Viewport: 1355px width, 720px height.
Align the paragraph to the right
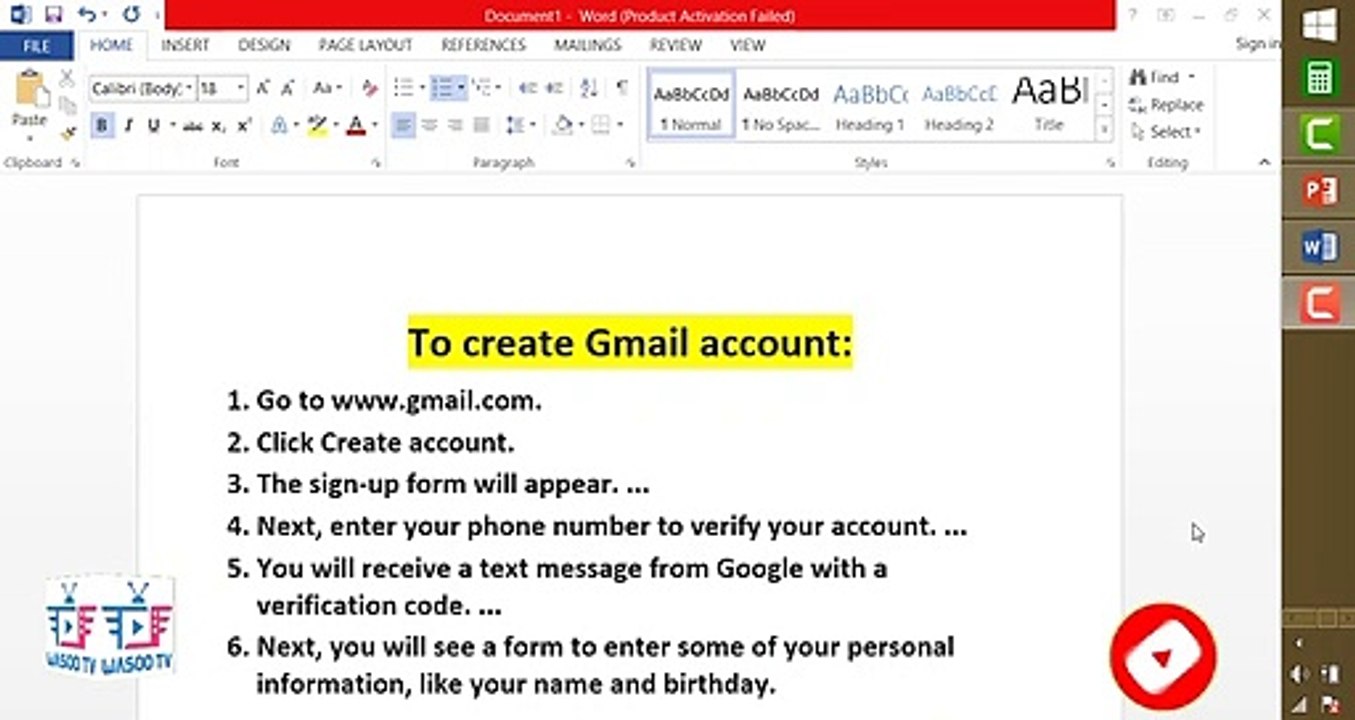(455, 125)
